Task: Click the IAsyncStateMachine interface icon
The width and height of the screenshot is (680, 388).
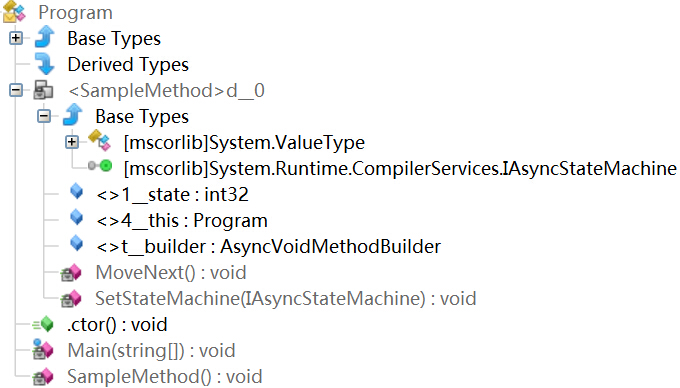Action: 101,166
